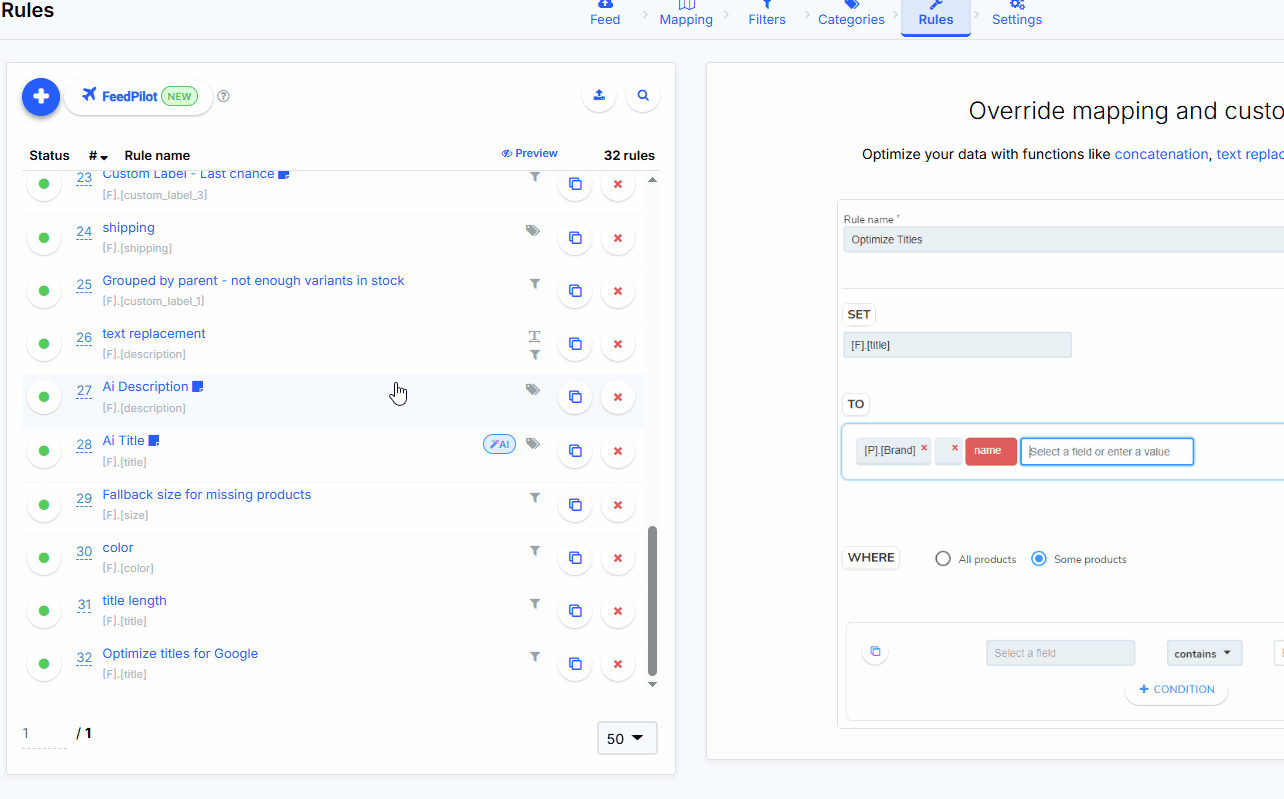Viewport: 1284px width, 799px height.
Task: Click the + CONDITION button
Action: (1176, 689)
